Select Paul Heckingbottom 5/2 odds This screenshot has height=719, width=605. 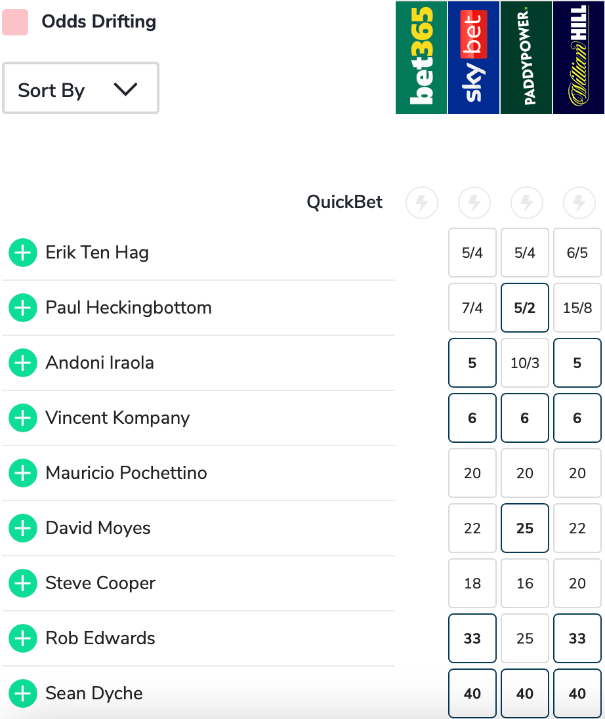point(525,308)
